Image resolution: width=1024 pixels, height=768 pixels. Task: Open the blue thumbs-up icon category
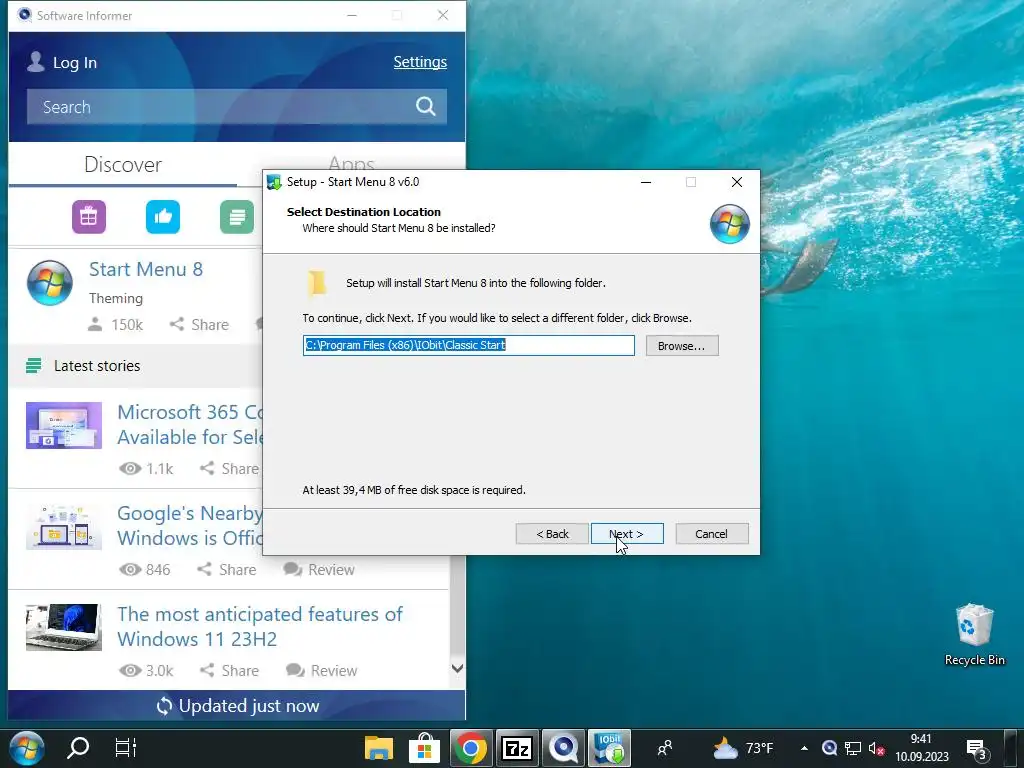163,217
